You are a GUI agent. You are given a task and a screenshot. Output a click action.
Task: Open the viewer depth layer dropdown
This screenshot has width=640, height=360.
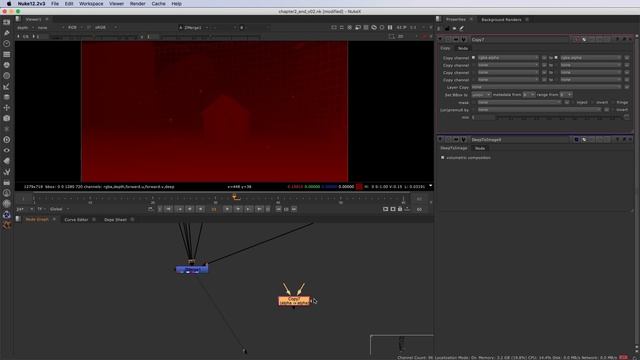(24, 27)
